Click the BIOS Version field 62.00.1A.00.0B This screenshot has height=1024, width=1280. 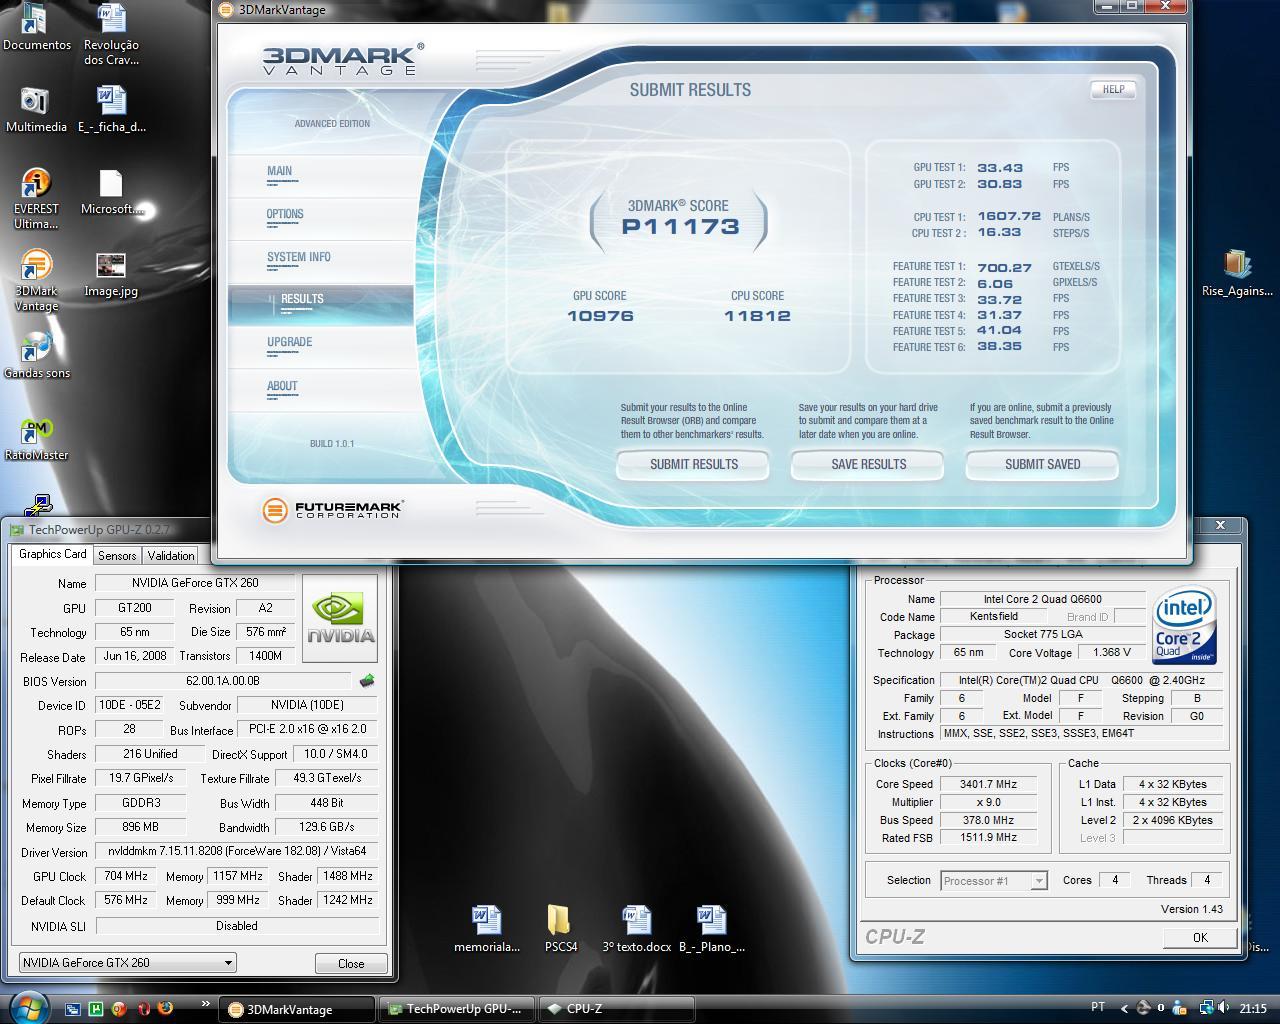coord(223,681)
